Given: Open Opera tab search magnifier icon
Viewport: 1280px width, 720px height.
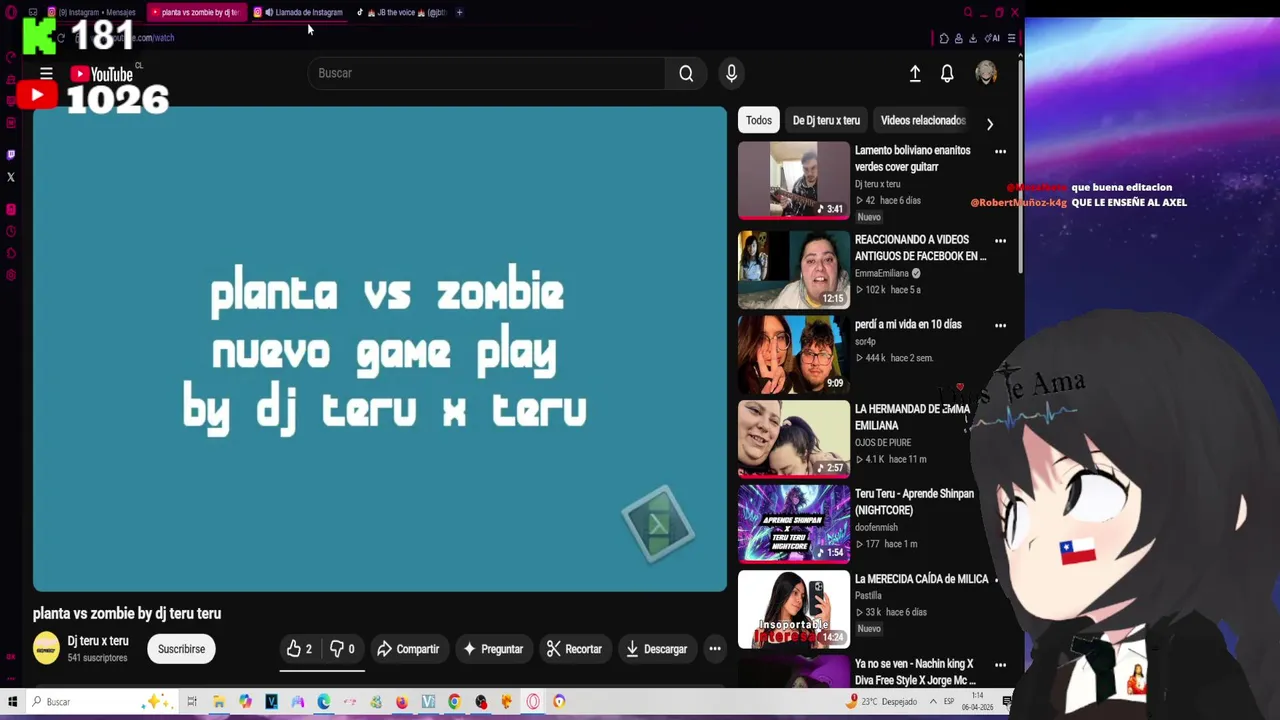Looking at the screenshot, I should [x=967, y=12].
